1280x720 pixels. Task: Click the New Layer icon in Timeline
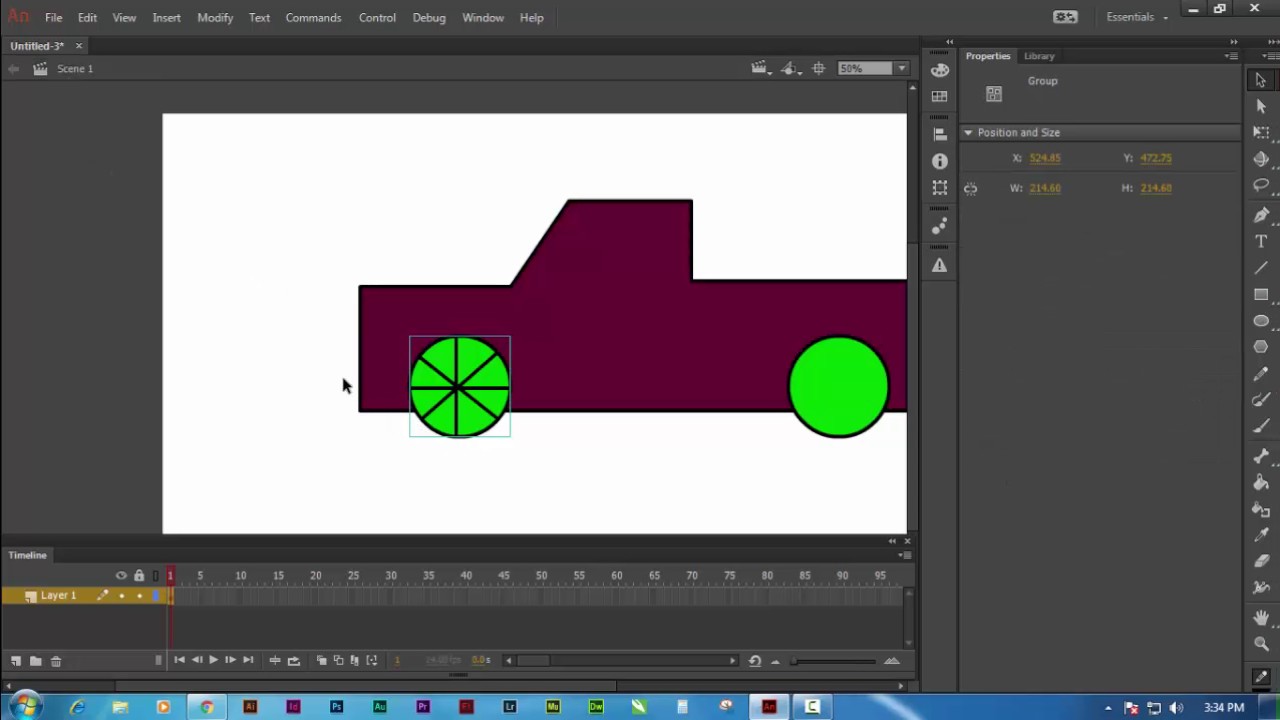(16, 660)
